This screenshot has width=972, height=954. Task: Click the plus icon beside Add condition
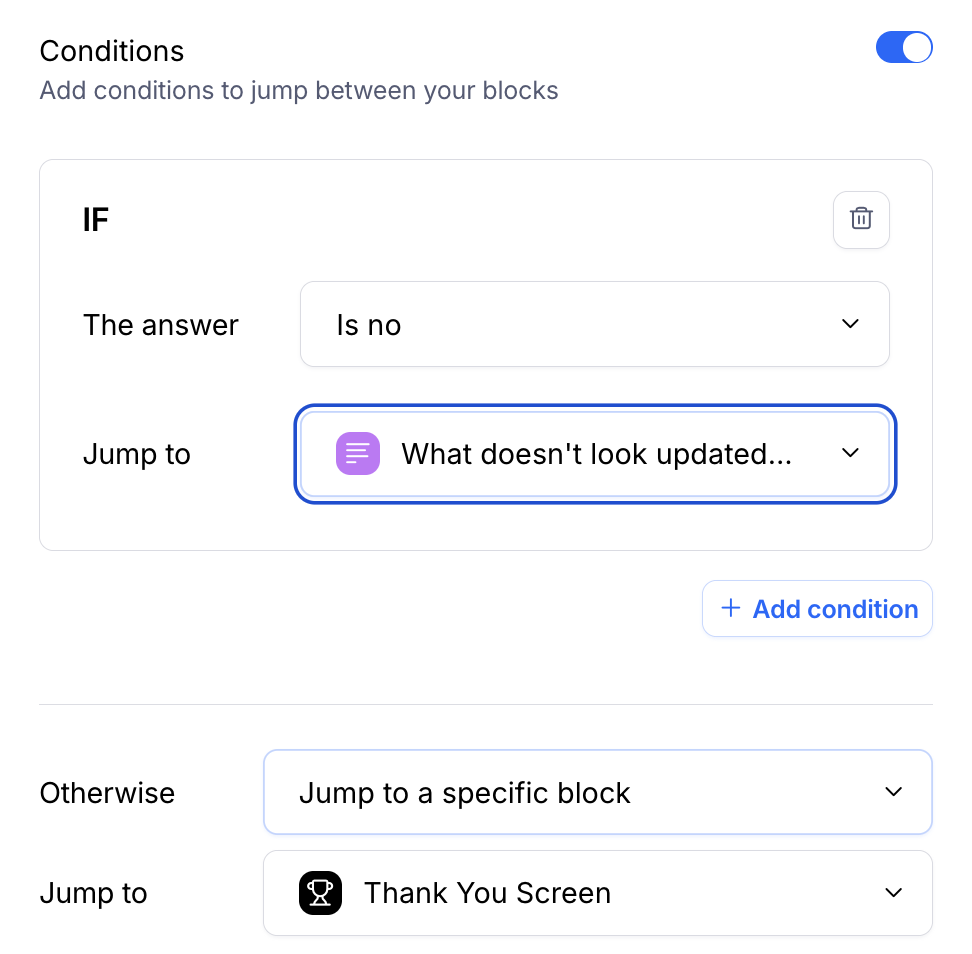tap(731, 608)
